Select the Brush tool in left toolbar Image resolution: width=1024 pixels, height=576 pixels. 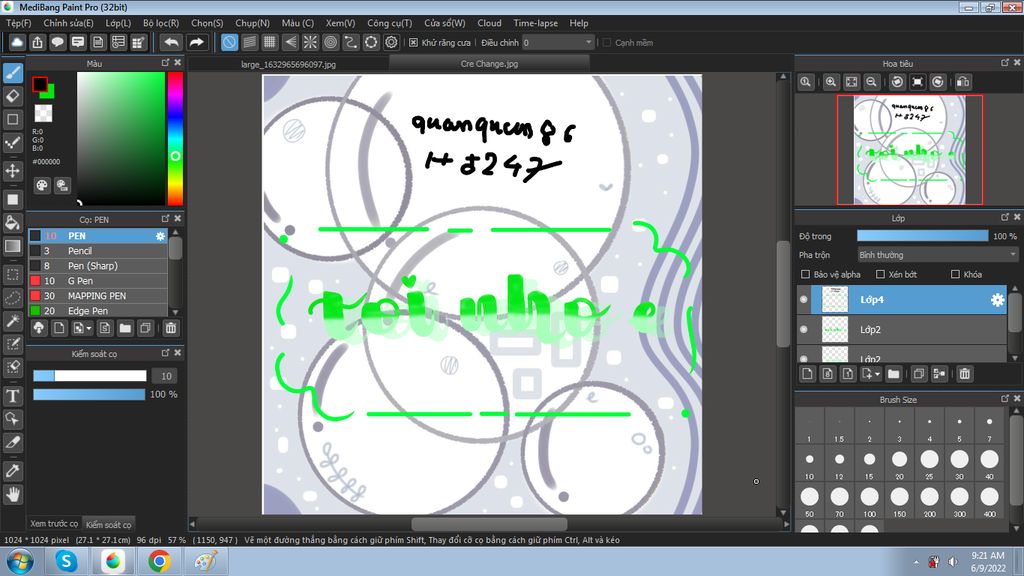[13, 72]
